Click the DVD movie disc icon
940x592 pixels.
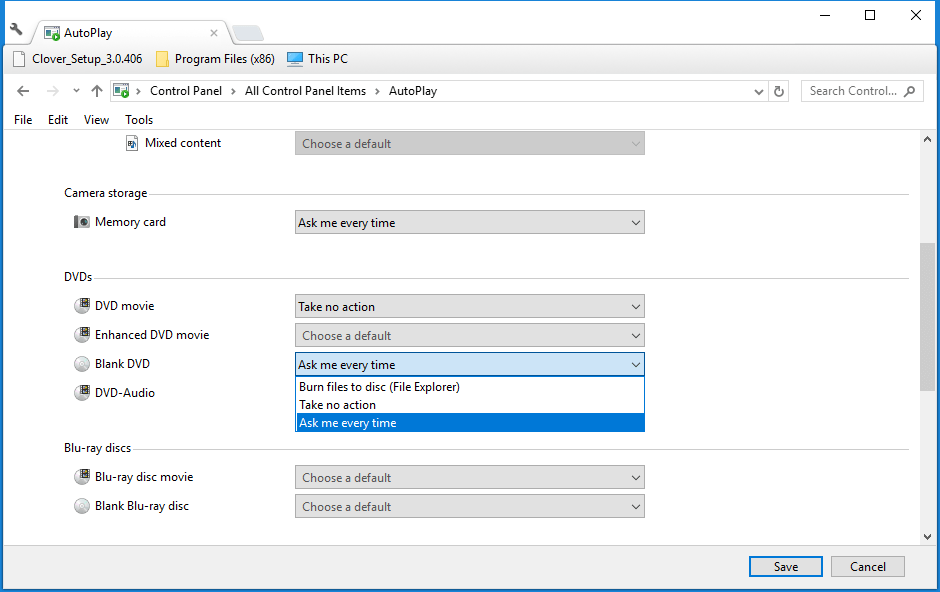click(81, 306)
